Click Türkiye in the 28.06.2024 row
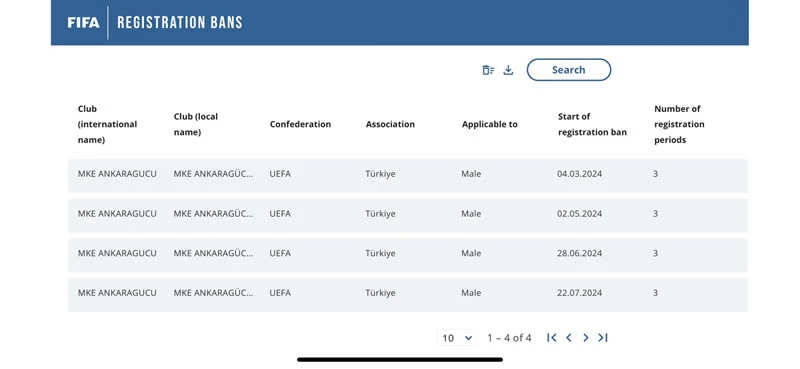Screen dimensions: 800x369 point(380,253)
